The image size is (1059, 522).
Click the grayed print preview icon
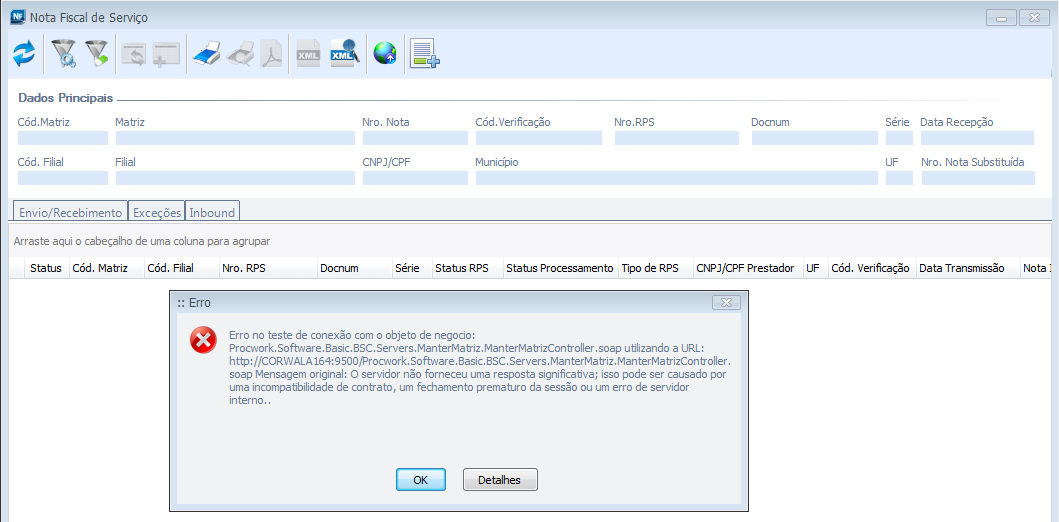click(x=240, y=53)
